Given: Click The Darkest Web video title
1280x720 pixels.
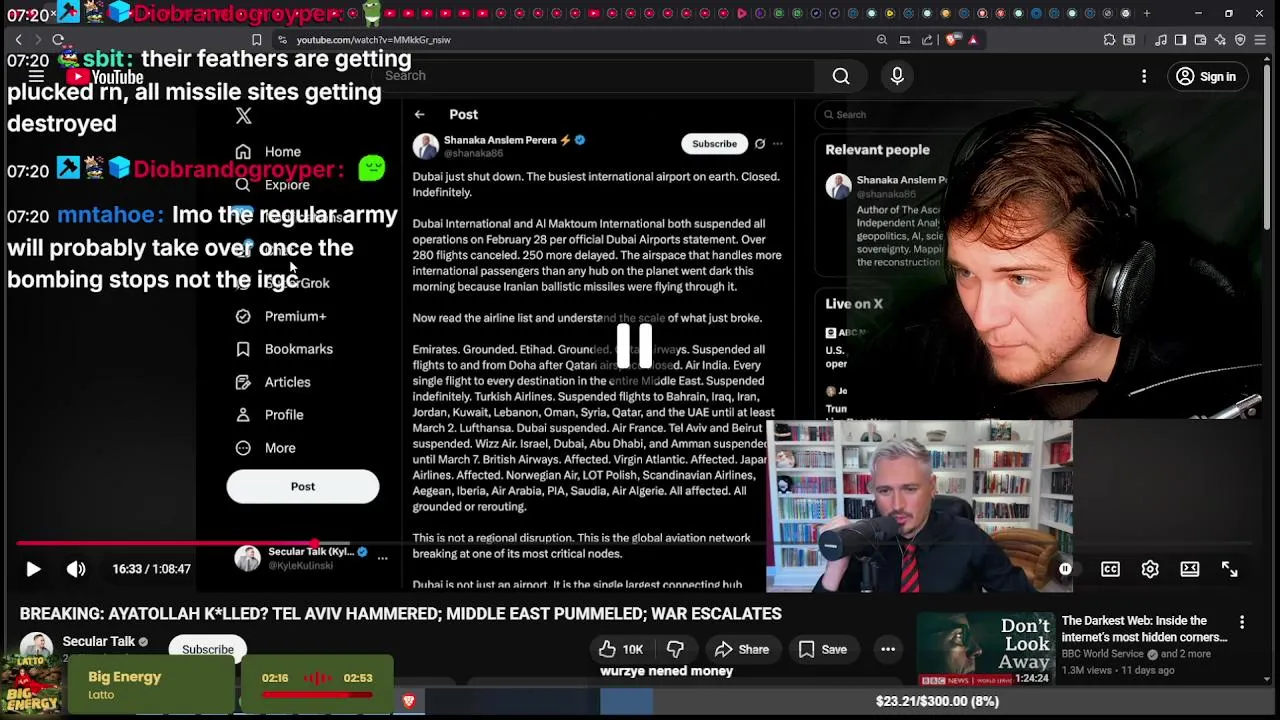Looking at the screenshot, I should 1144,629.
